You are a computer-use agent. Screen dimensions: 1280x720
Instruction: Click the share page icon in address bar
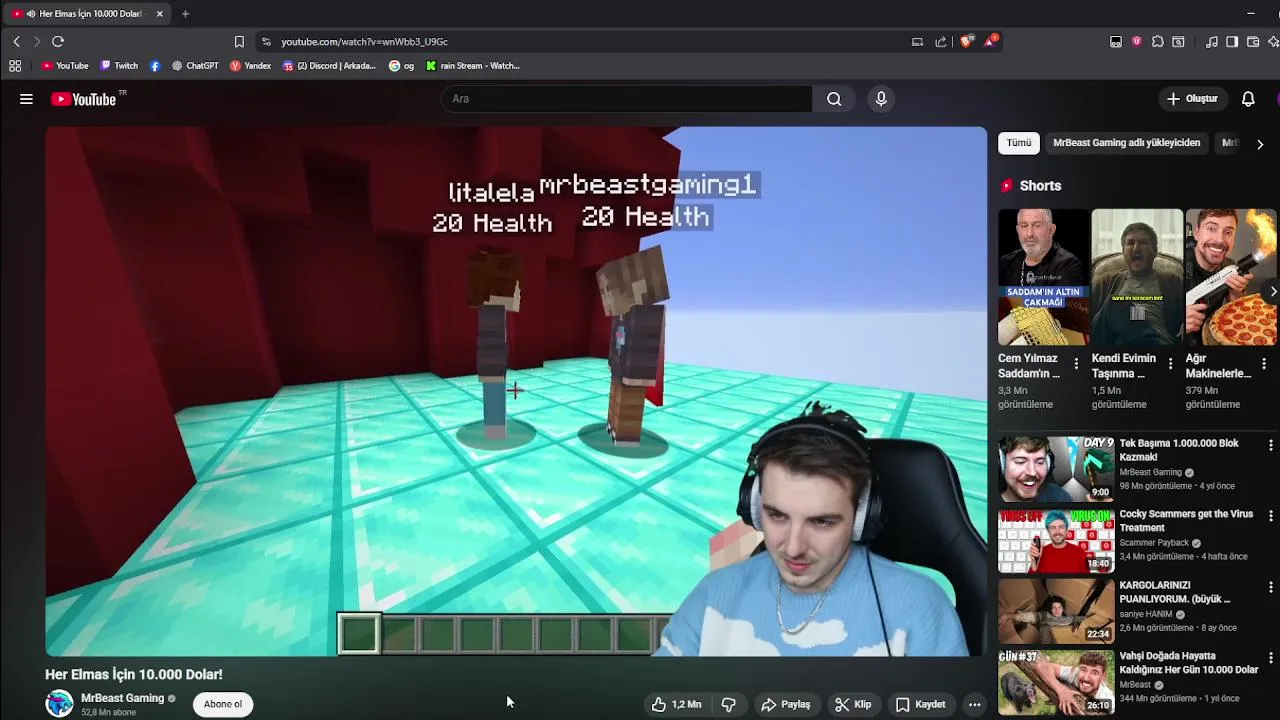coord(941,41)
